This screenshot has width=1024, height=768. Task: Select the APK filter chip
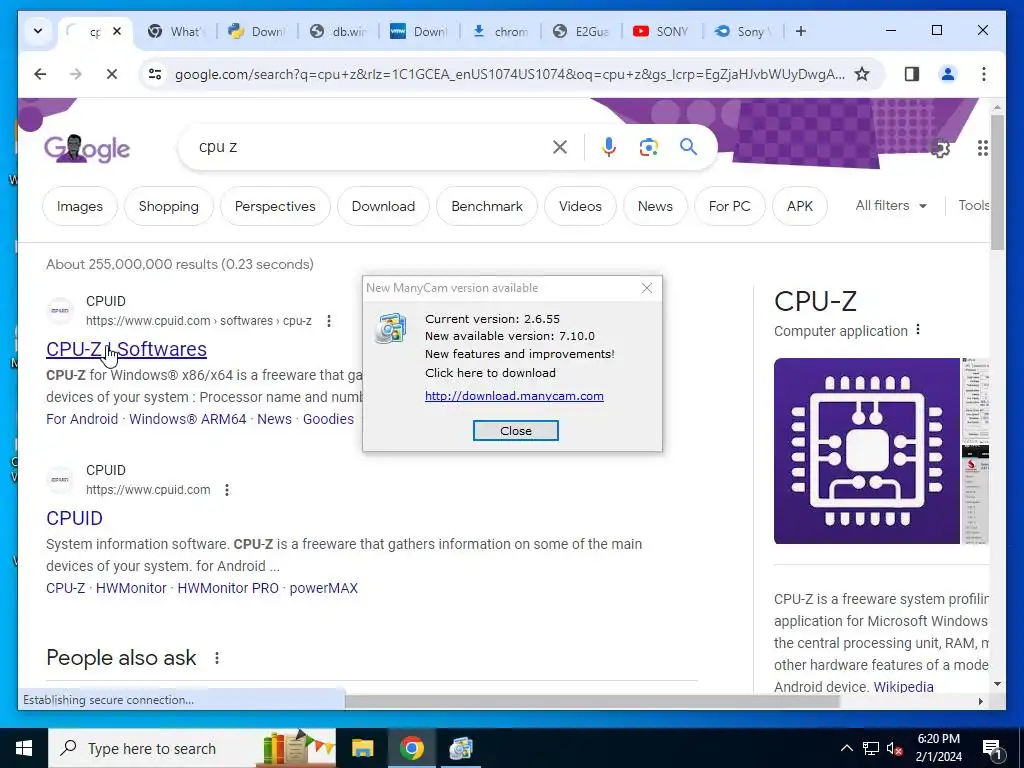click(799, 206)
